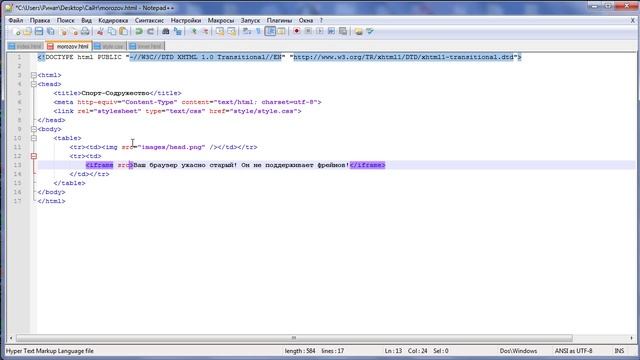The image size is (640, 360).
Task: Create a new document from toolbar
Action: coord(17,31)
